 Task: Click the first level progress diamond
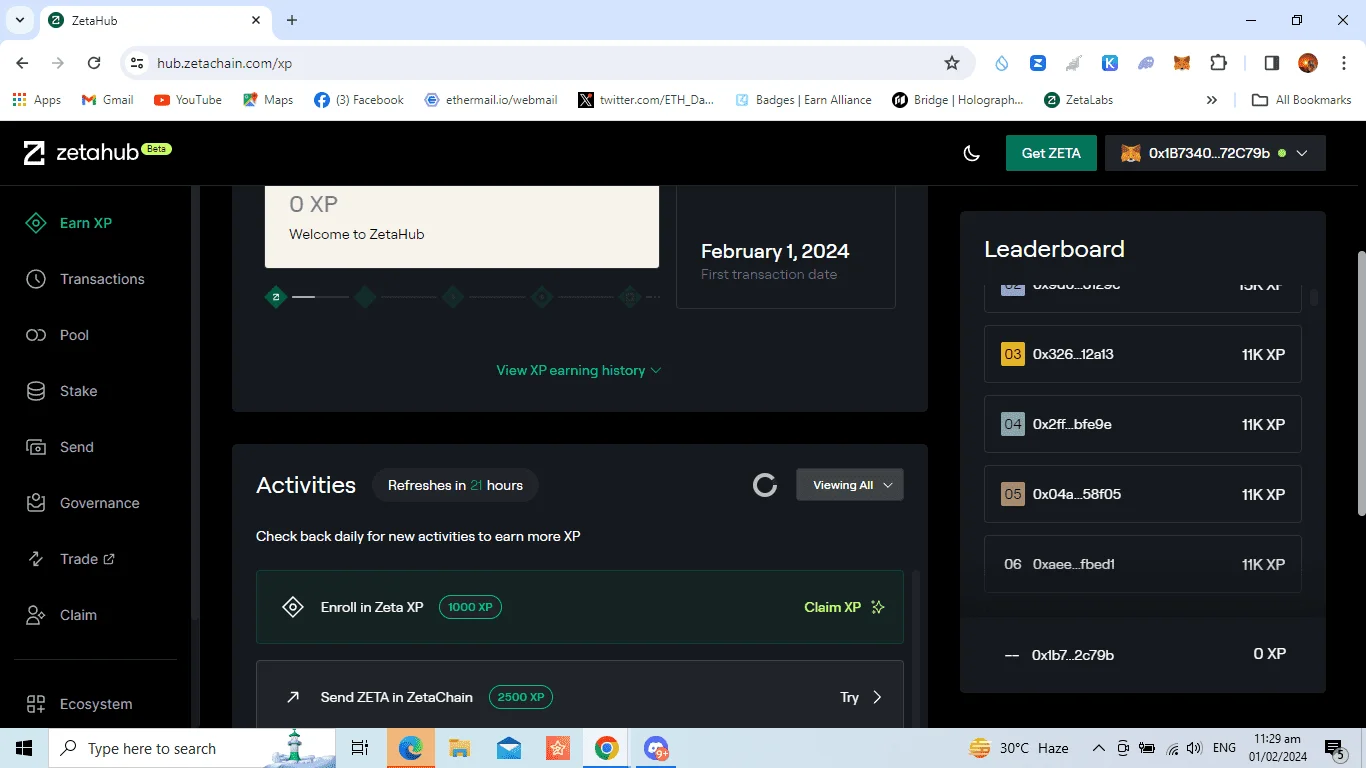tap(276, 297)
